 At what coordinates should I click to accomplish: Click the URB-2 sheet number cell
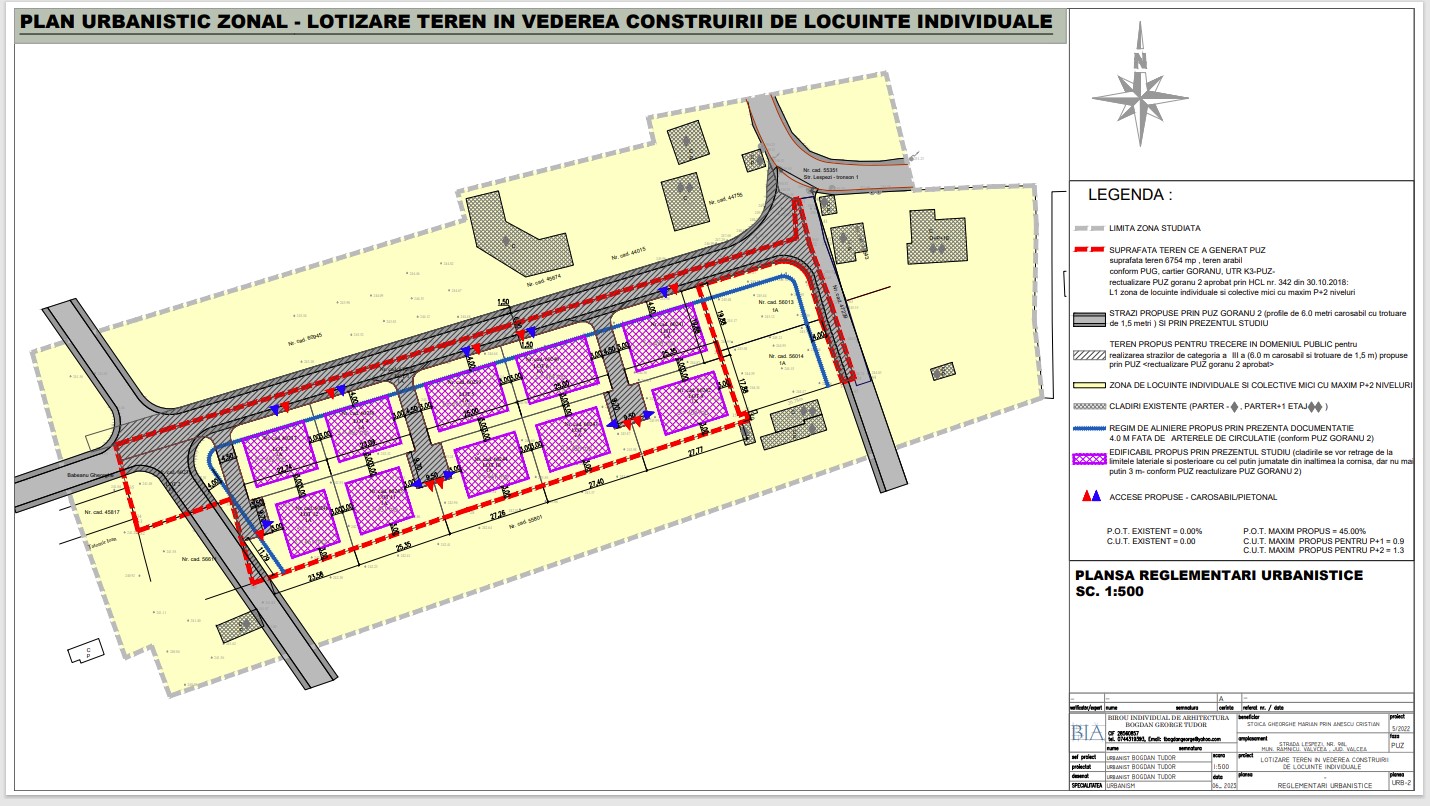1401,783
